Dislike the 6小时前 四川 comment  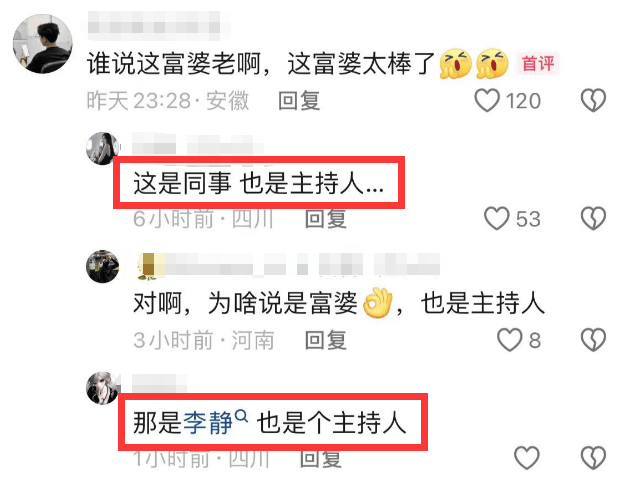click(593, 218)
